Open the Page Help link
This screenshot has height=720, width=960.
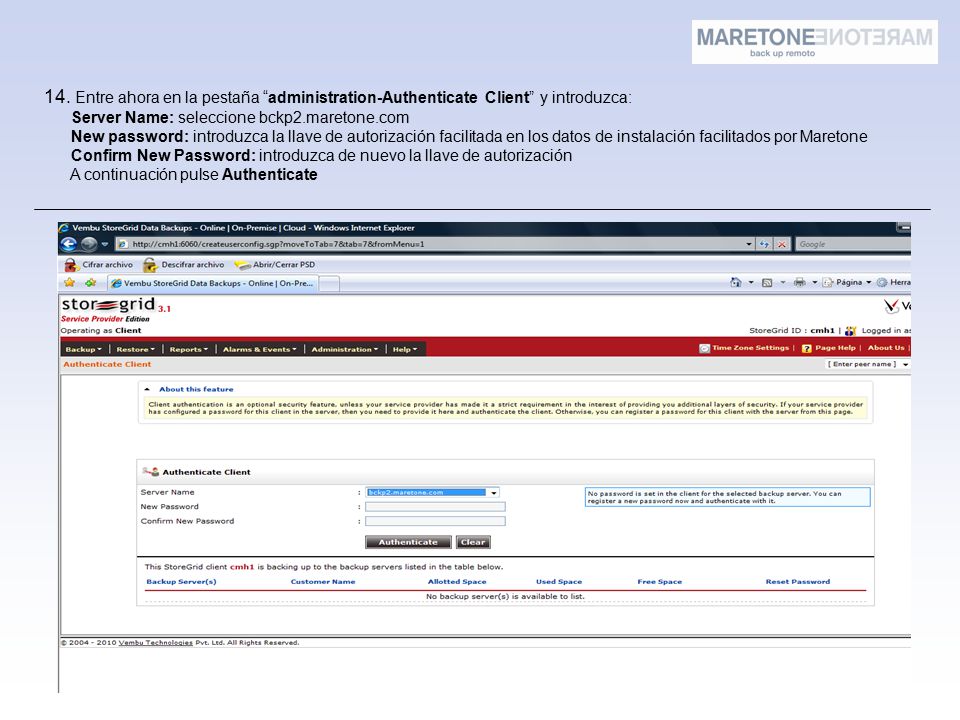click(x=835, y=348)
